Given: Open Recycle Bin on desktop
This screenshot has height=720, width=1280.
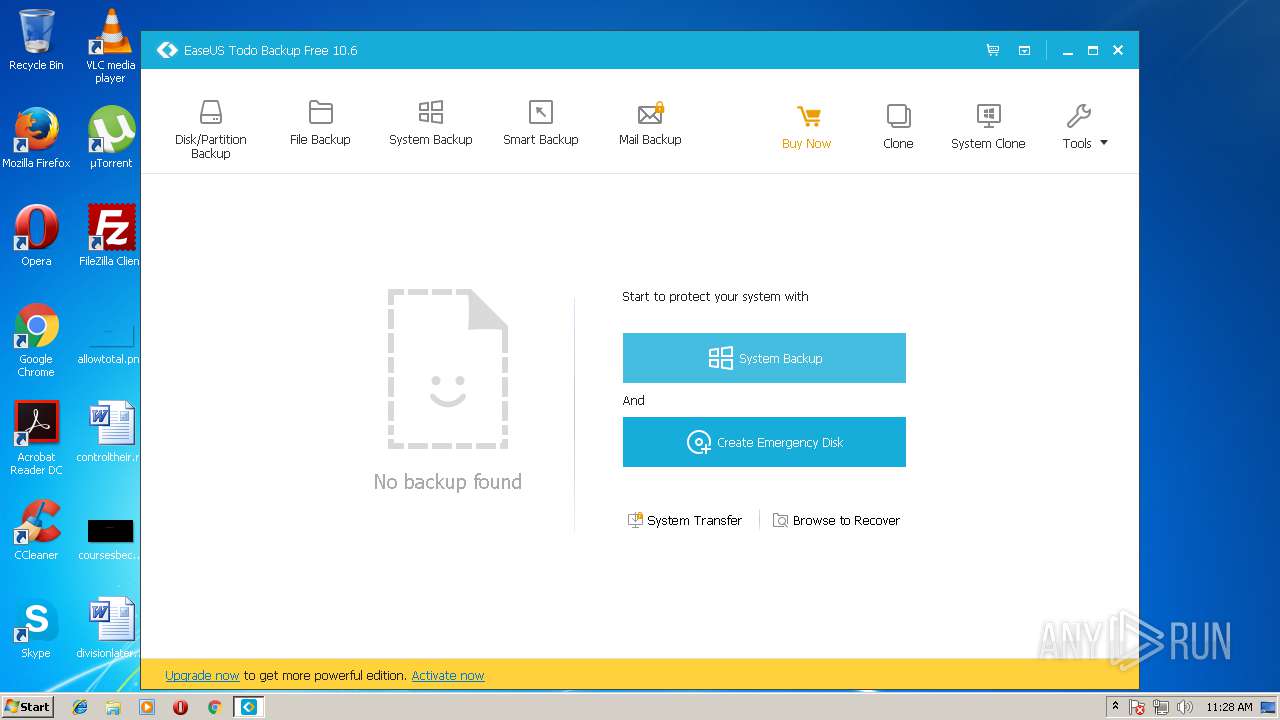Looking at the screenshot, I should tap(36, 40).
